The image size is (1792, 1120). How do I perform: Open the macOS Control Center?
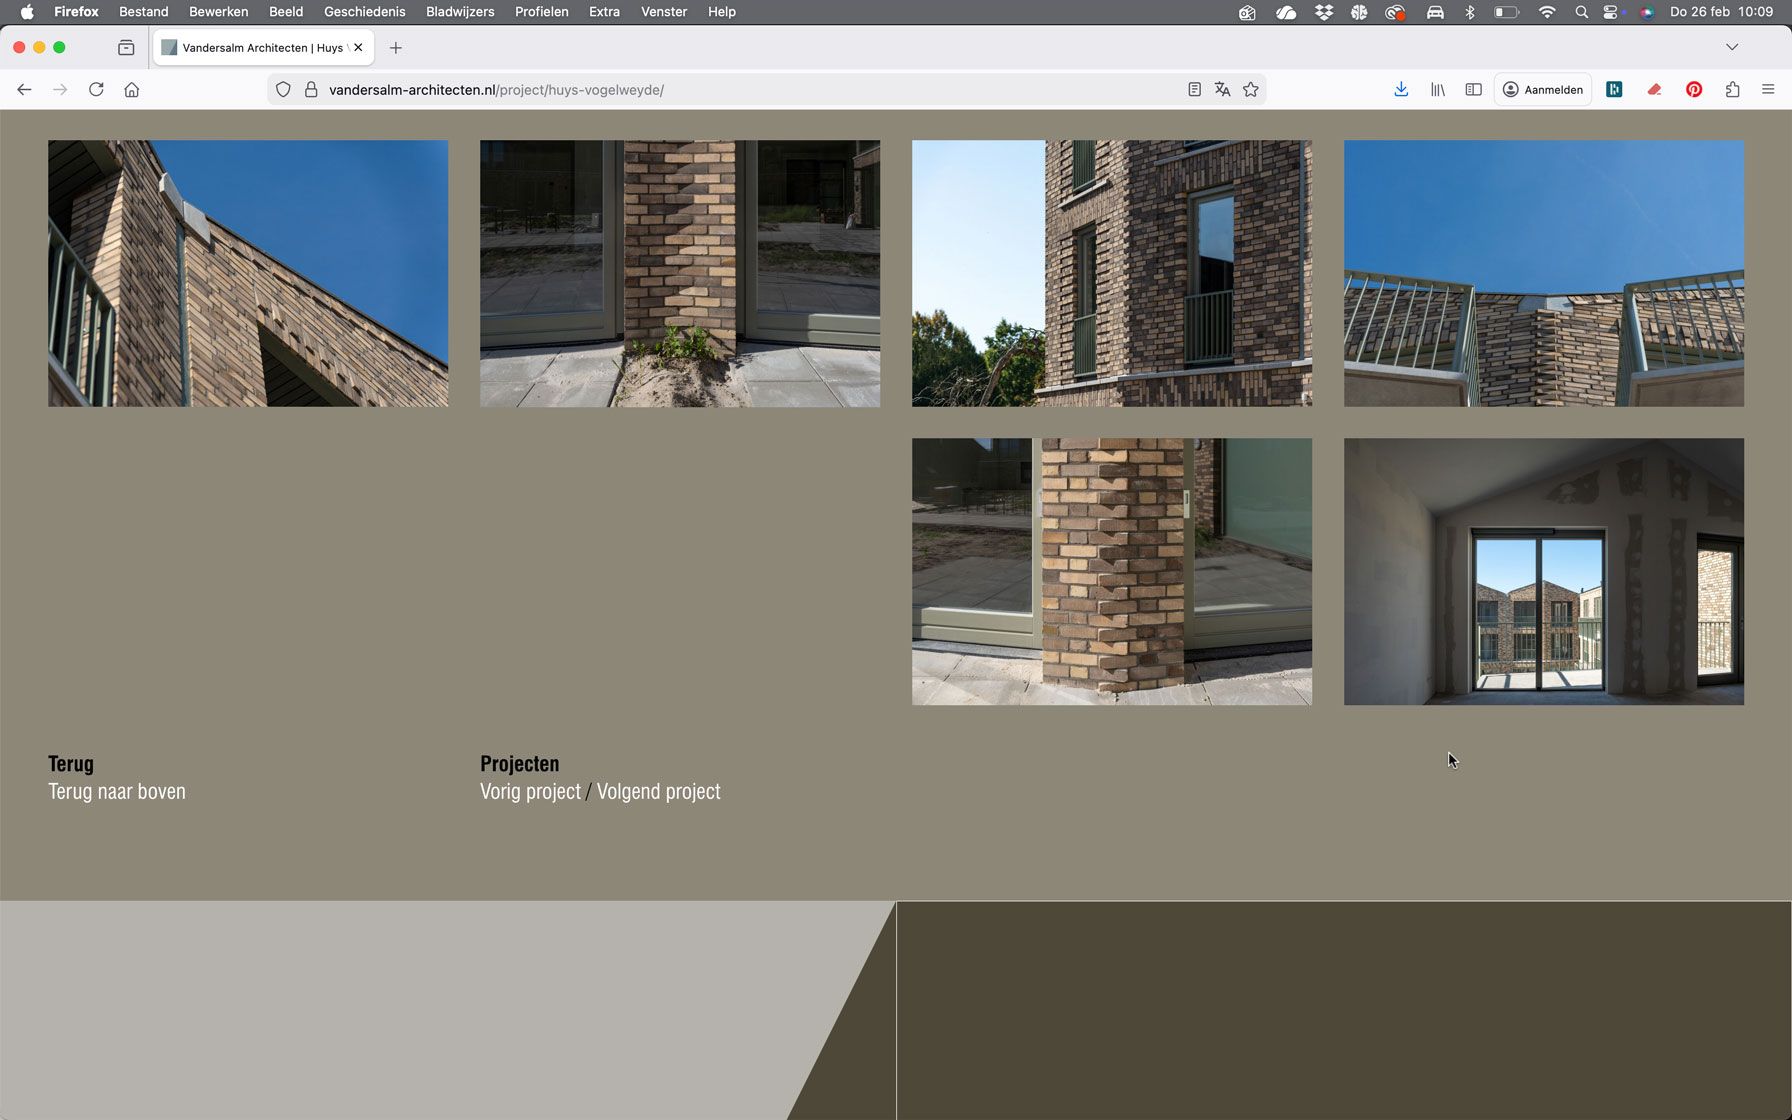pyautogui.click(x=1610, y=12)
